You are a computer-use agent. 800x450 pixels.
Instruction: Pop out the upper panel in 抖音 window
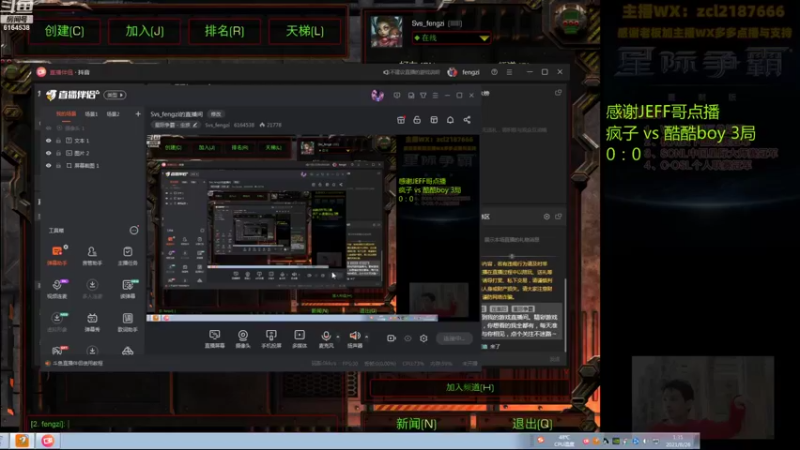(x=558, y=92)
